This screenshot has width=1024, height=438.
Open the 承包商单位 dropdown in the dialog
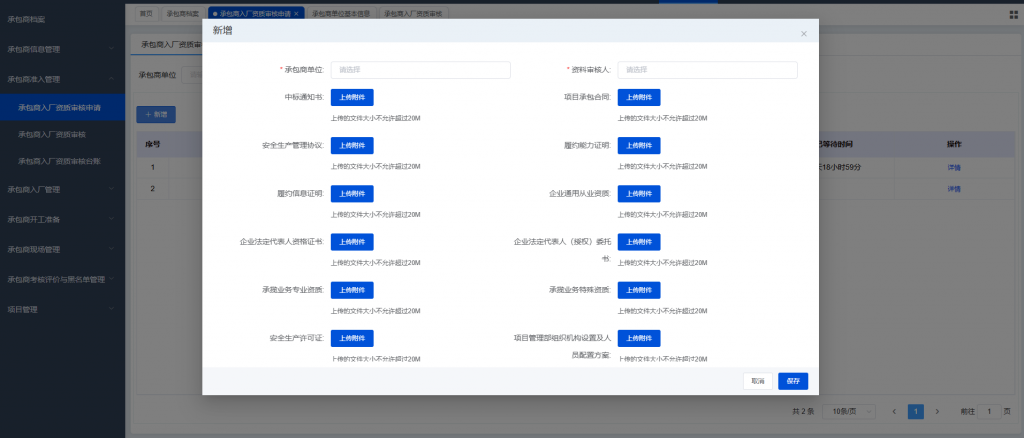coord(420,70)
